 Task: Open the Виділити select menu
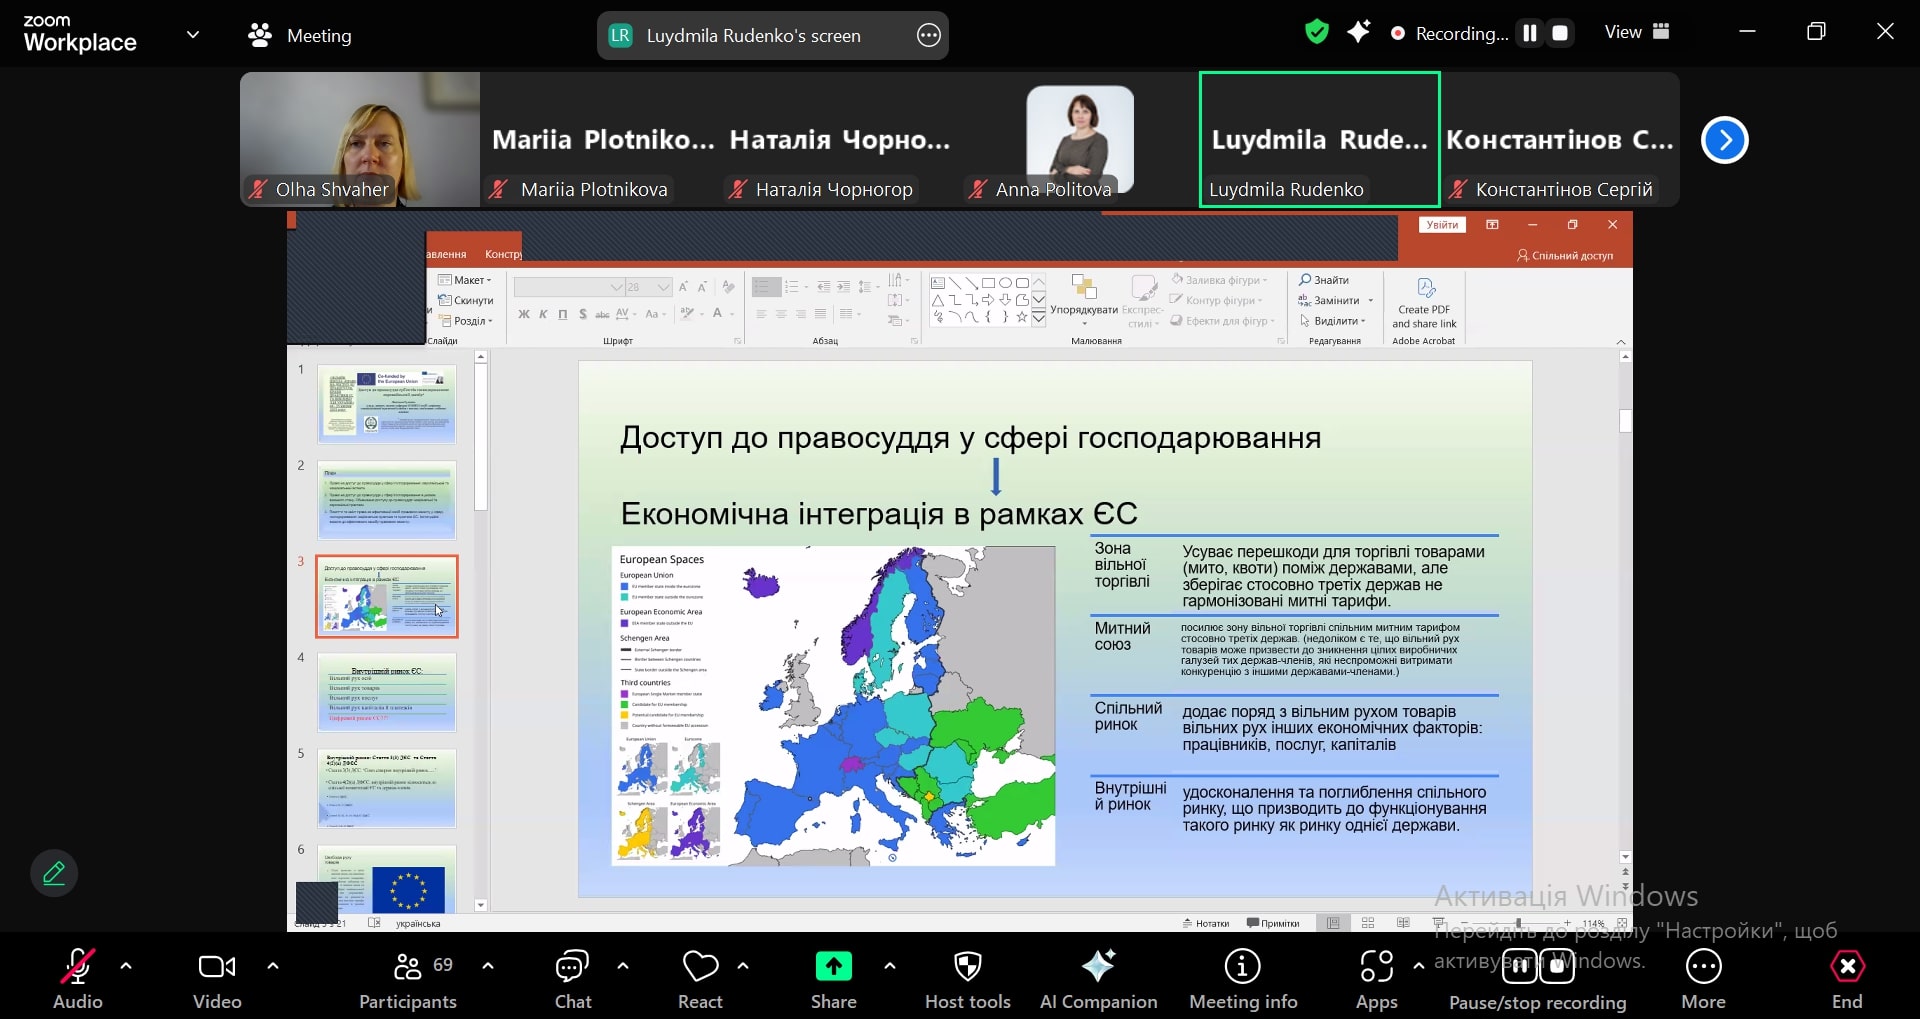pos(1332,321)
